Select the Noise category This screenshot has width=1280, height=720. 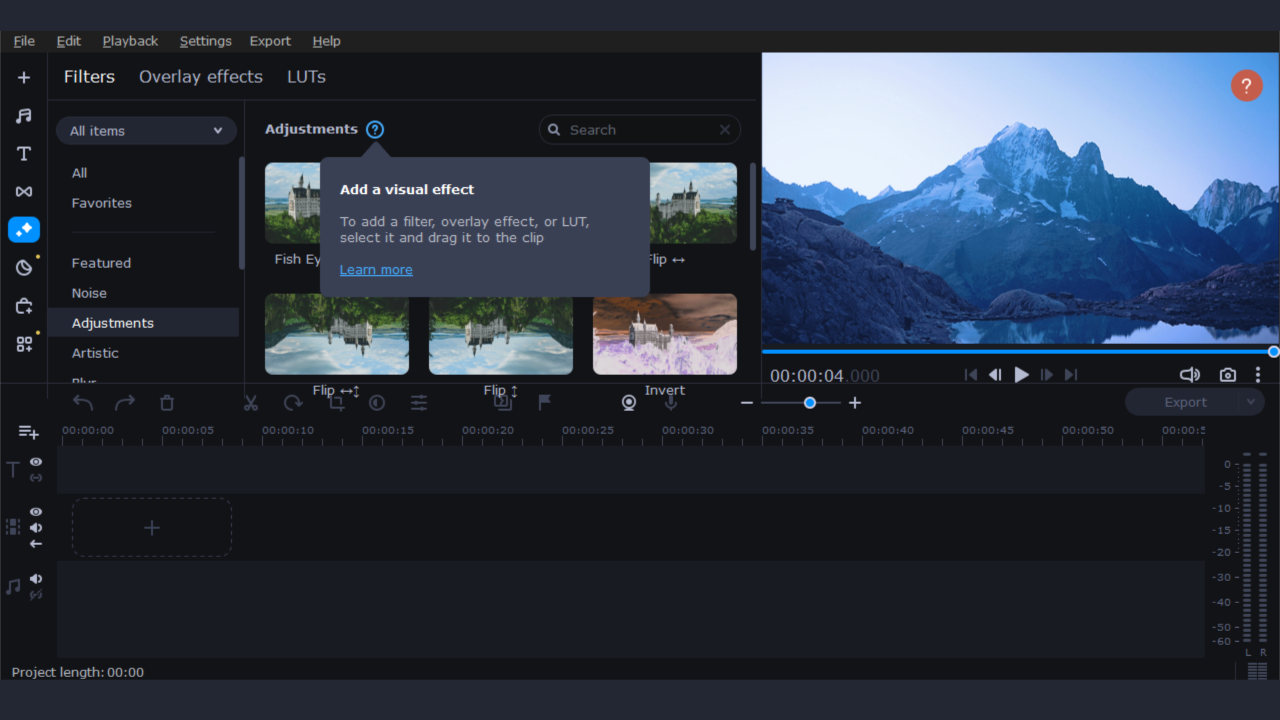tap(89, 293)
